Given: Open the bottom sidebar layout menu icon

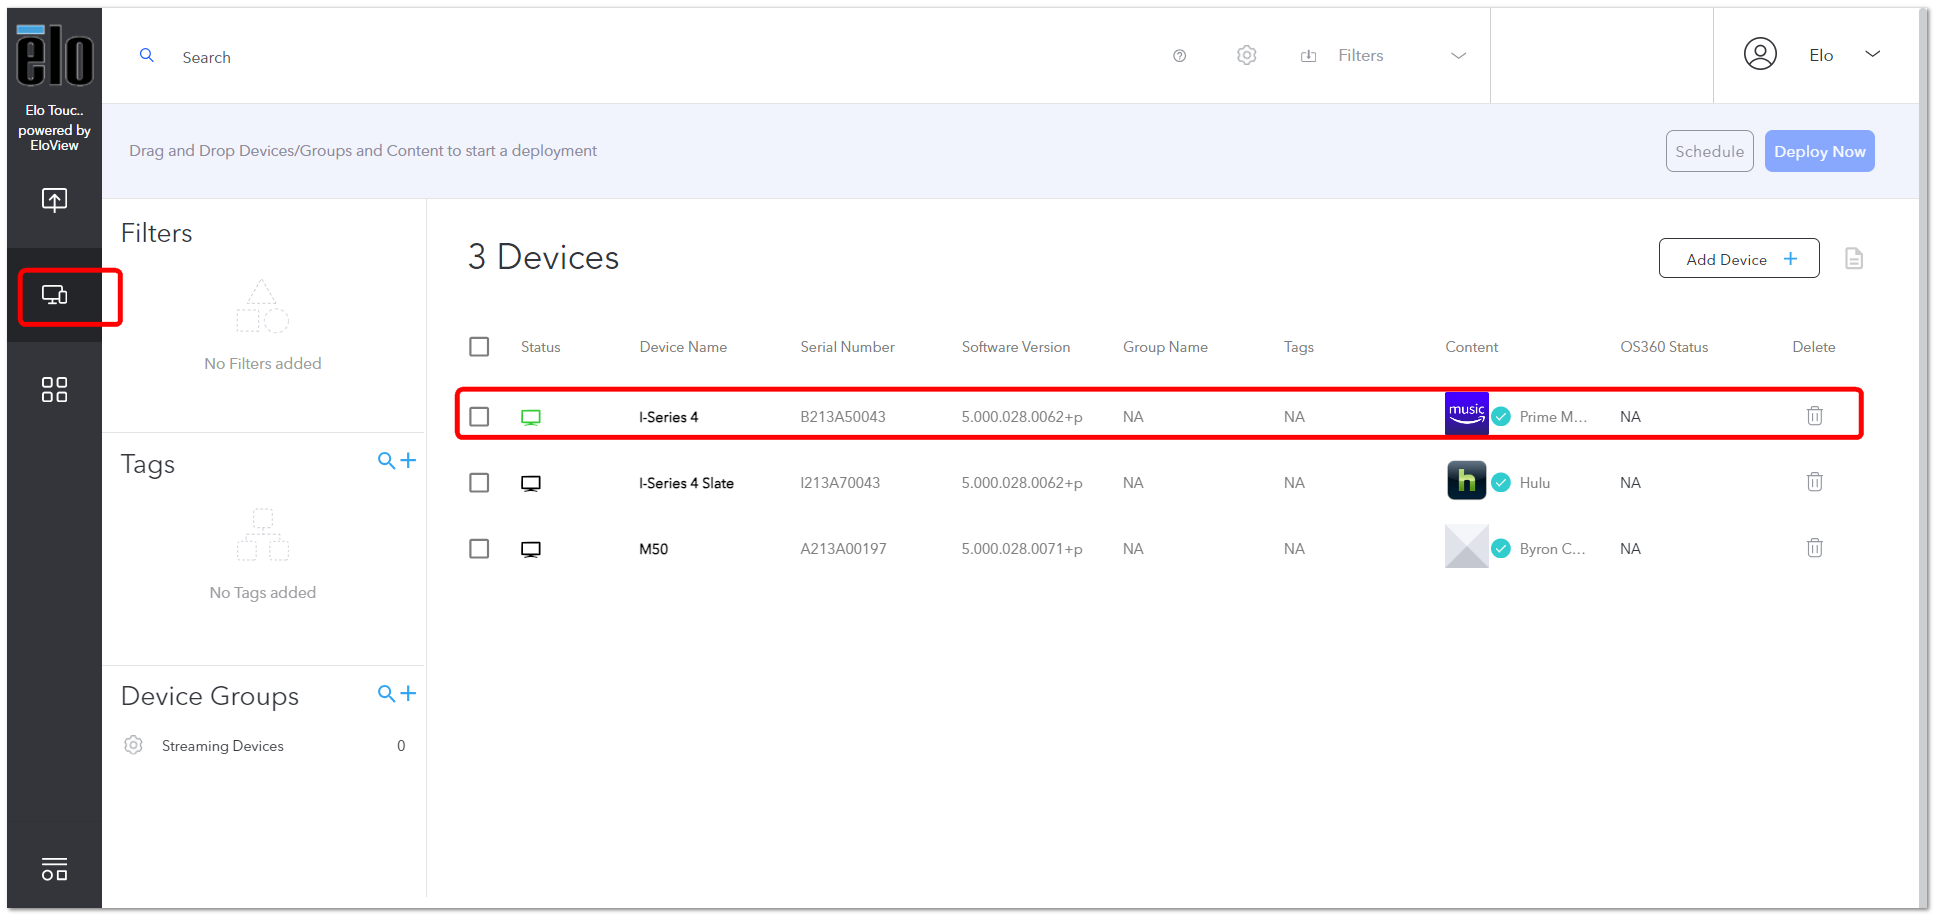Looking at the screenshot, I should (55, 869).
